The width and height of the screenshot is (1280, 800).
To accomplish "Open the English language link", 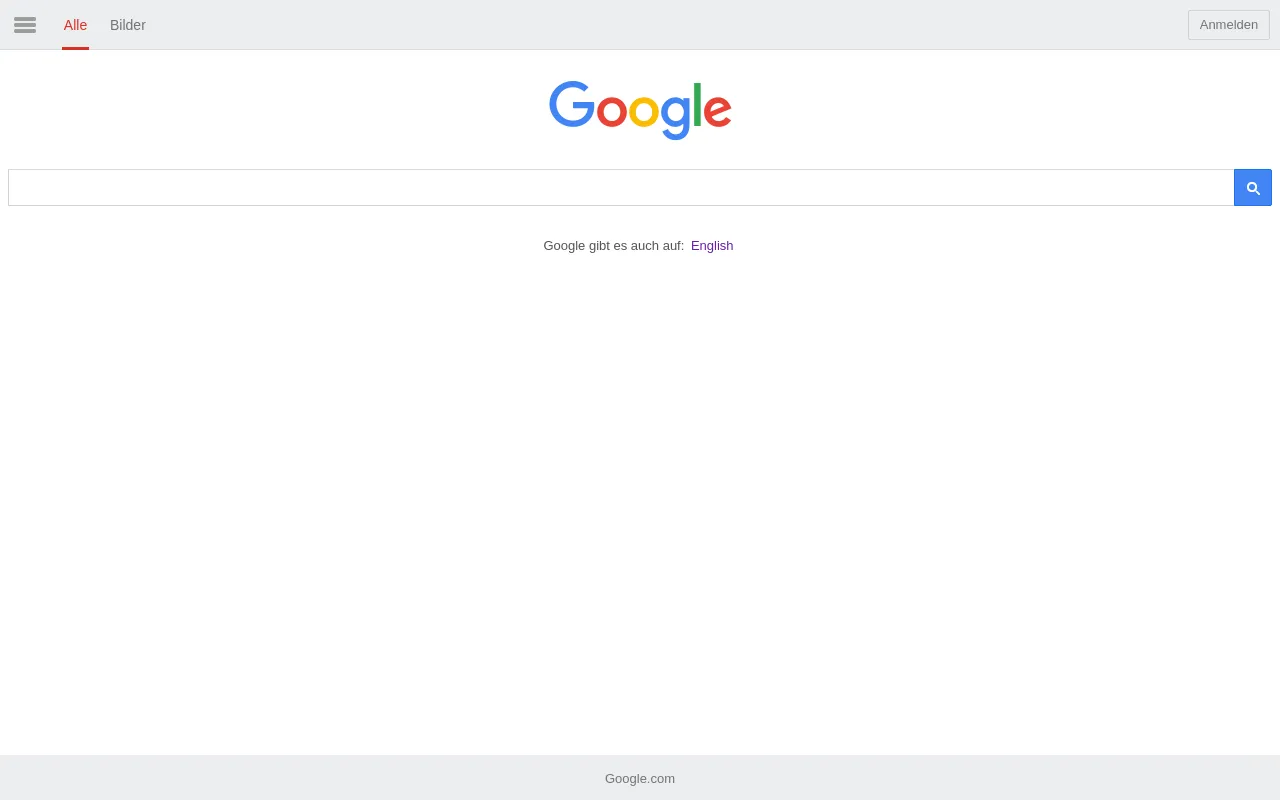I will click(x=711, y=245).
